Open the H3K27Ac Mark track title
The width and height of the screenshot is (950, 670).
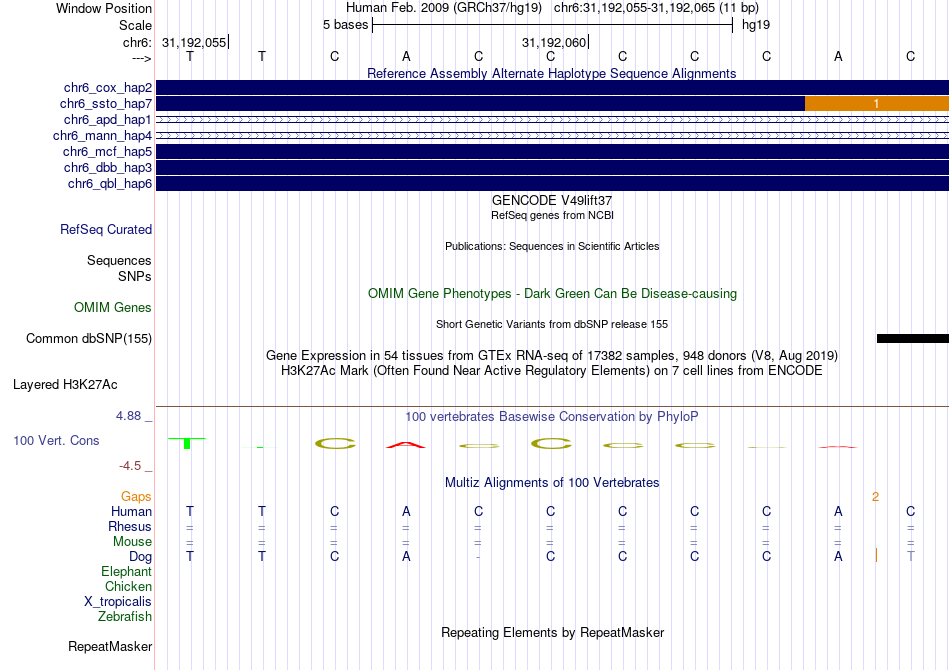552,371
